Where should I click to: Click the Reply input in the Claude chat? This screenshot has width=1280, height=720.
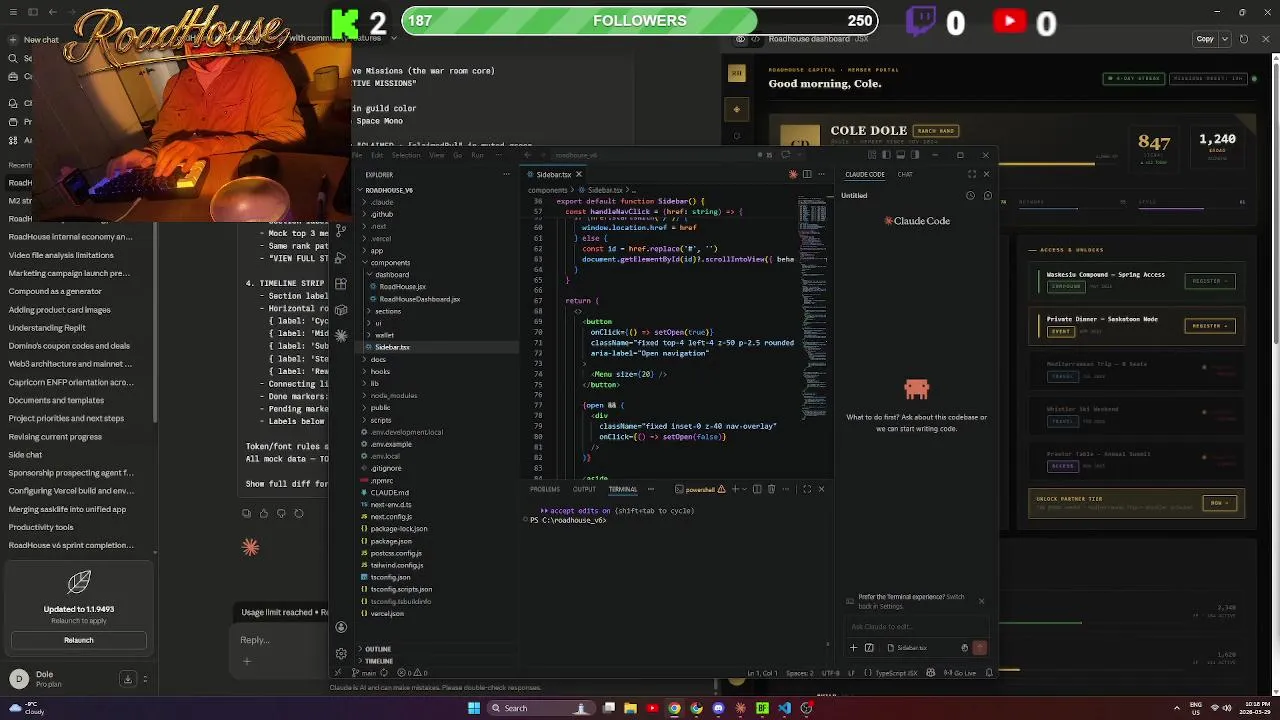tap(280, 640)
